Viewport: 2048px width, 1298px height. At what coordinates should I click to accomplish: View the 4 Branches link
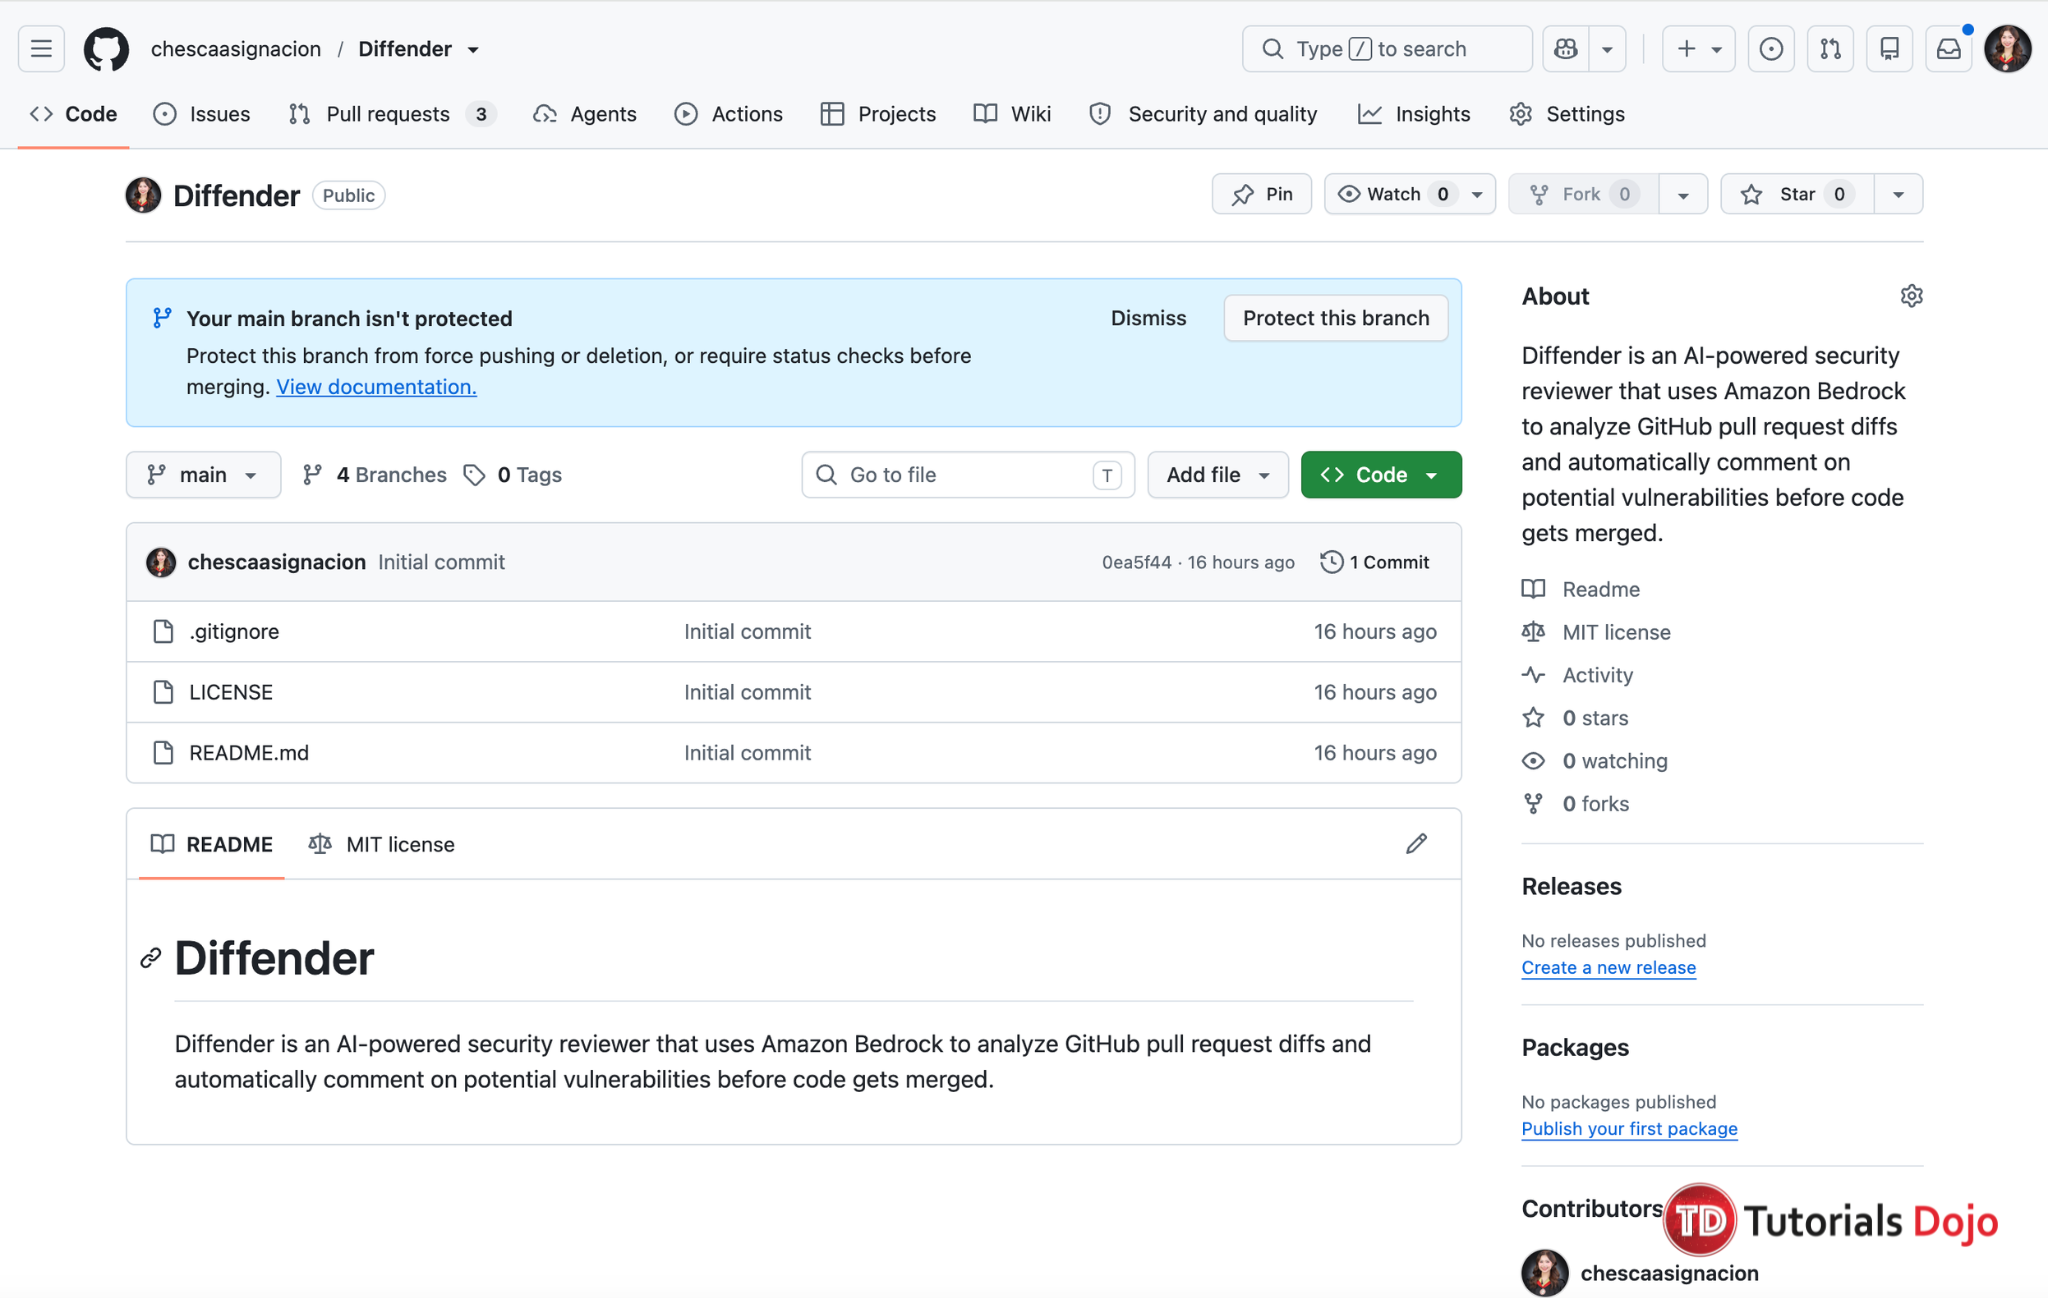pos(375,475)
